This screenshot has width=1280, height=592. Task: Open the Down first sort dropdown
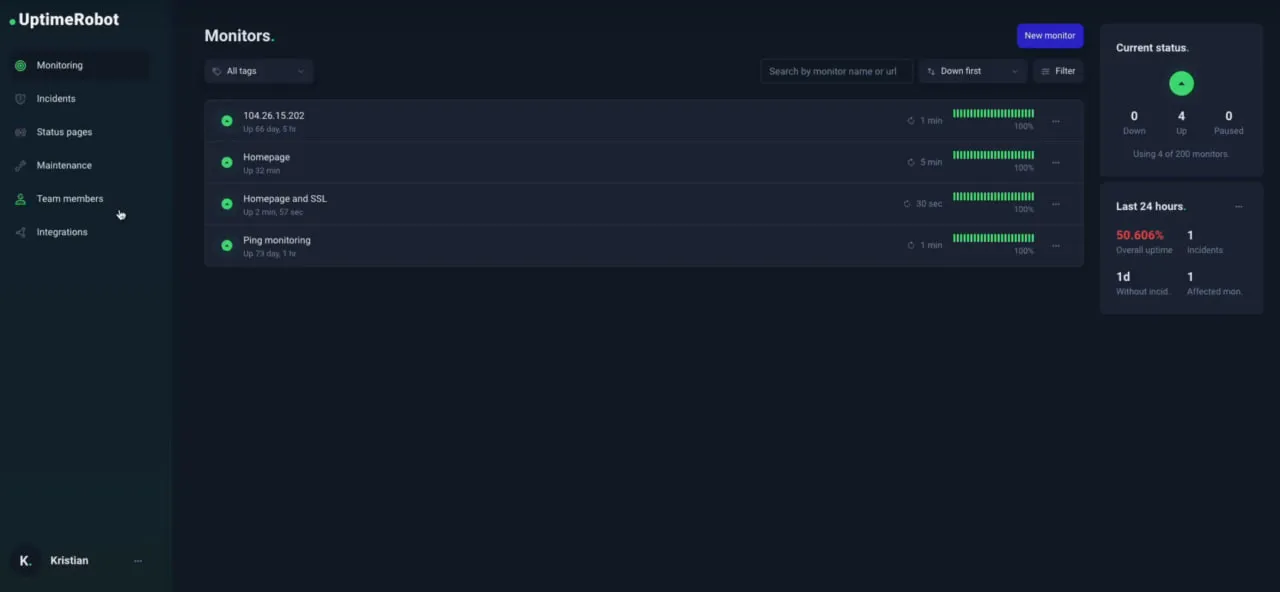pos(972,71)
